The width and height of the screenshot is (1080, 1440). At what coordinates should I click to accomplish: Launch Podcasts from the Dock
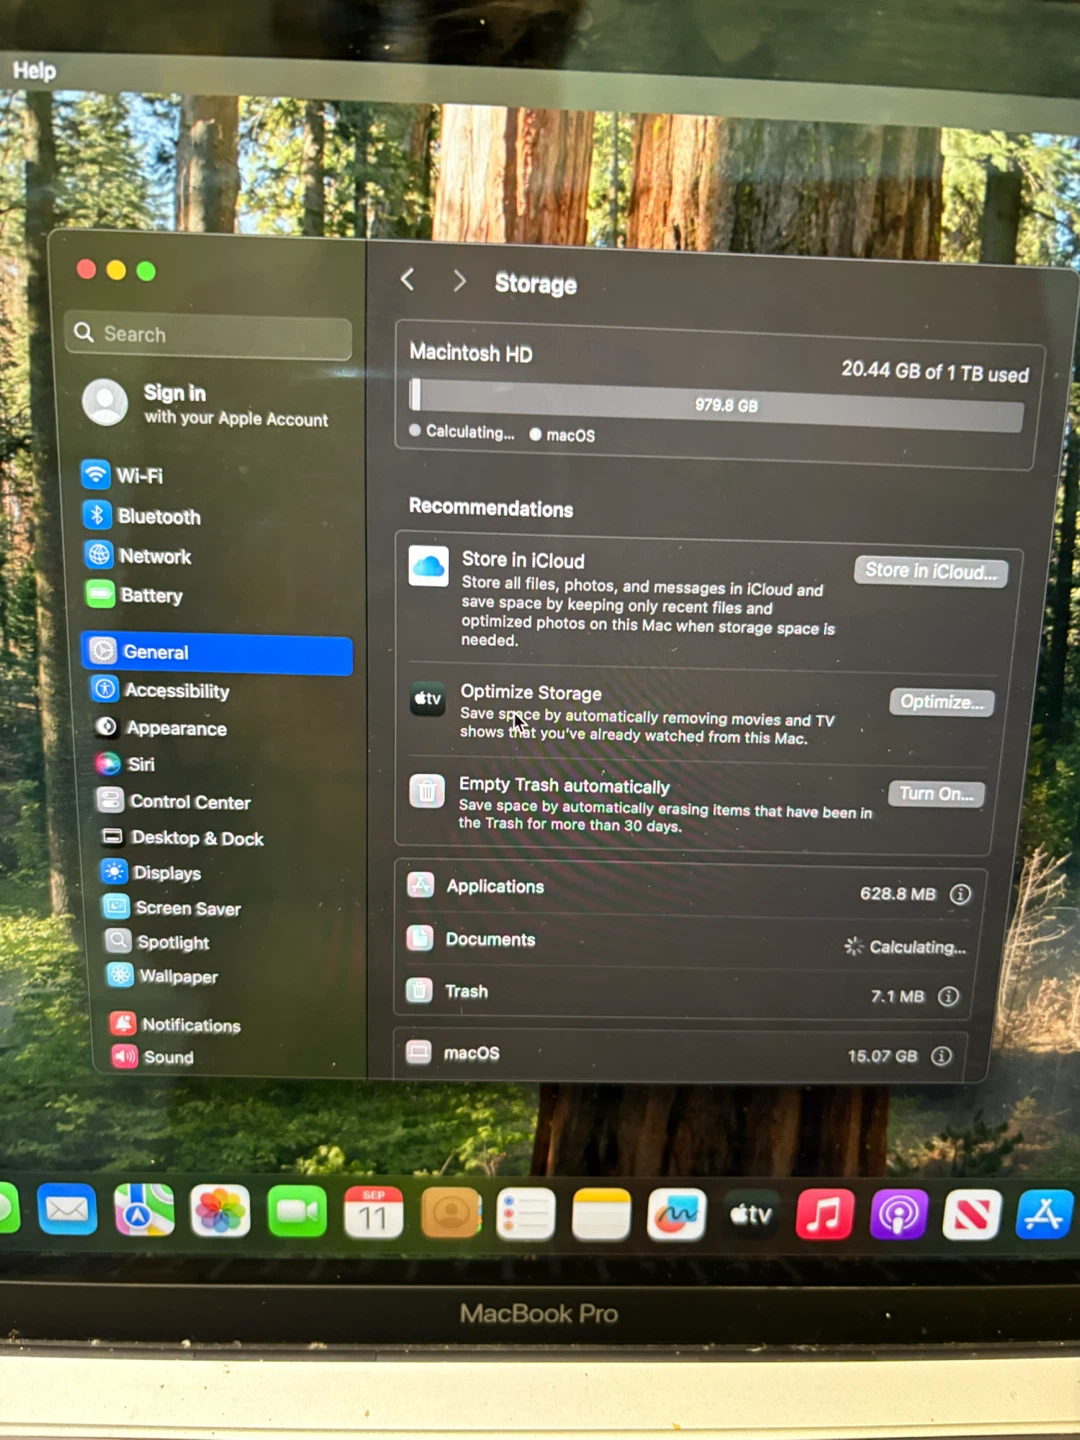coord(899,1214)
